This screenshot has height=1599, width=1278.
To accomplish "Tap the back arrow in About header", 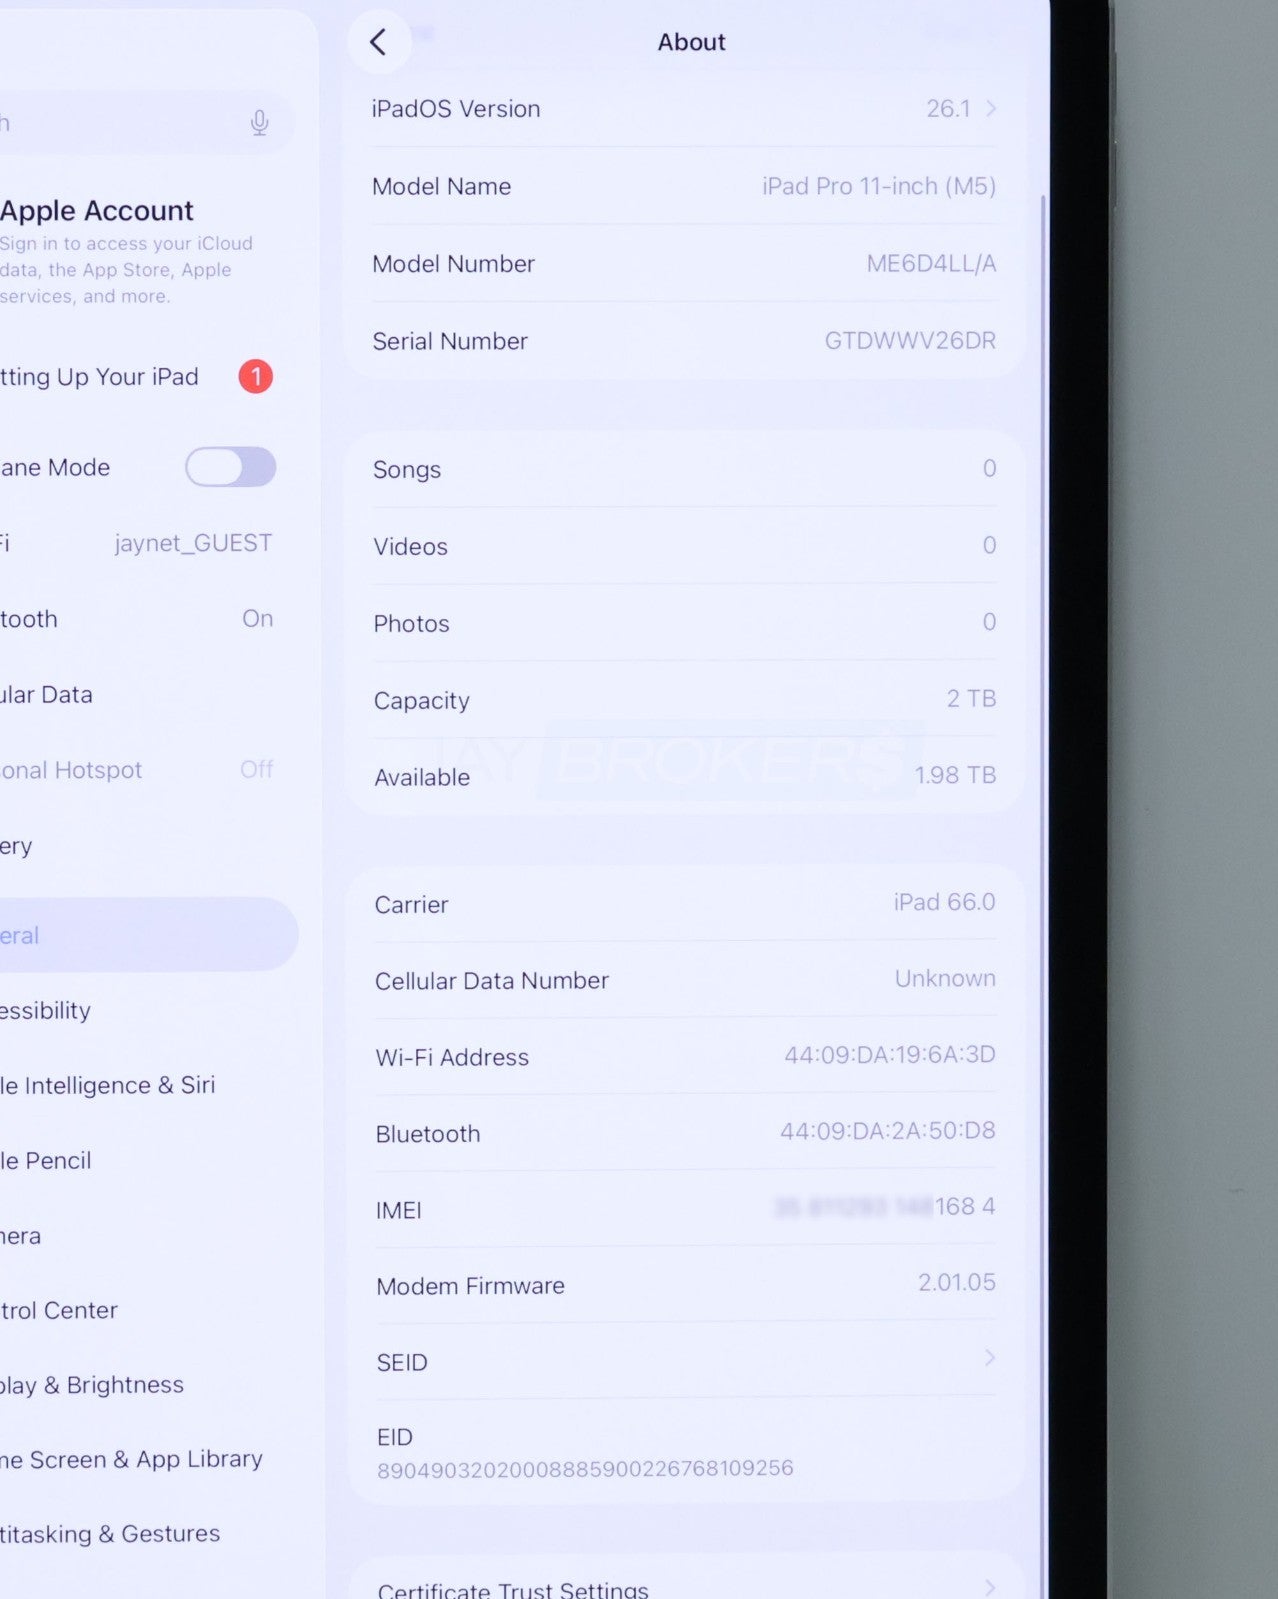I will [x=378, y=42].
